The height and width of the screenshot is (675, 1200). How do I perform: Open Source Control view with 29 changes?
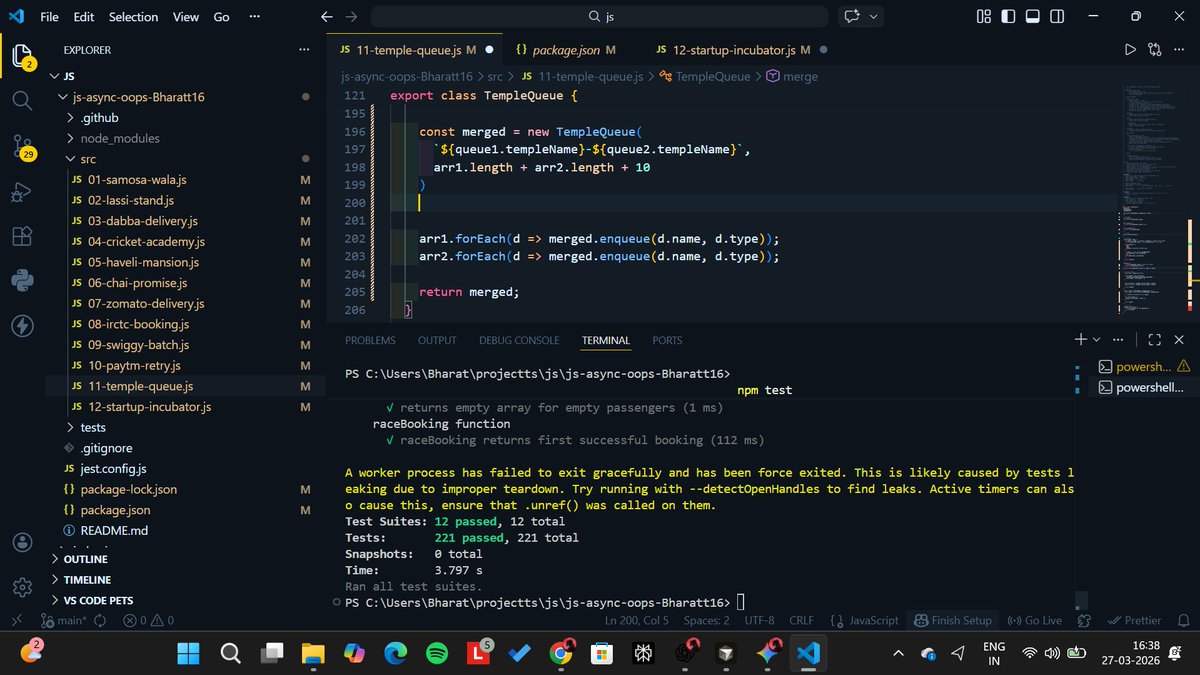tap(22, 146)
